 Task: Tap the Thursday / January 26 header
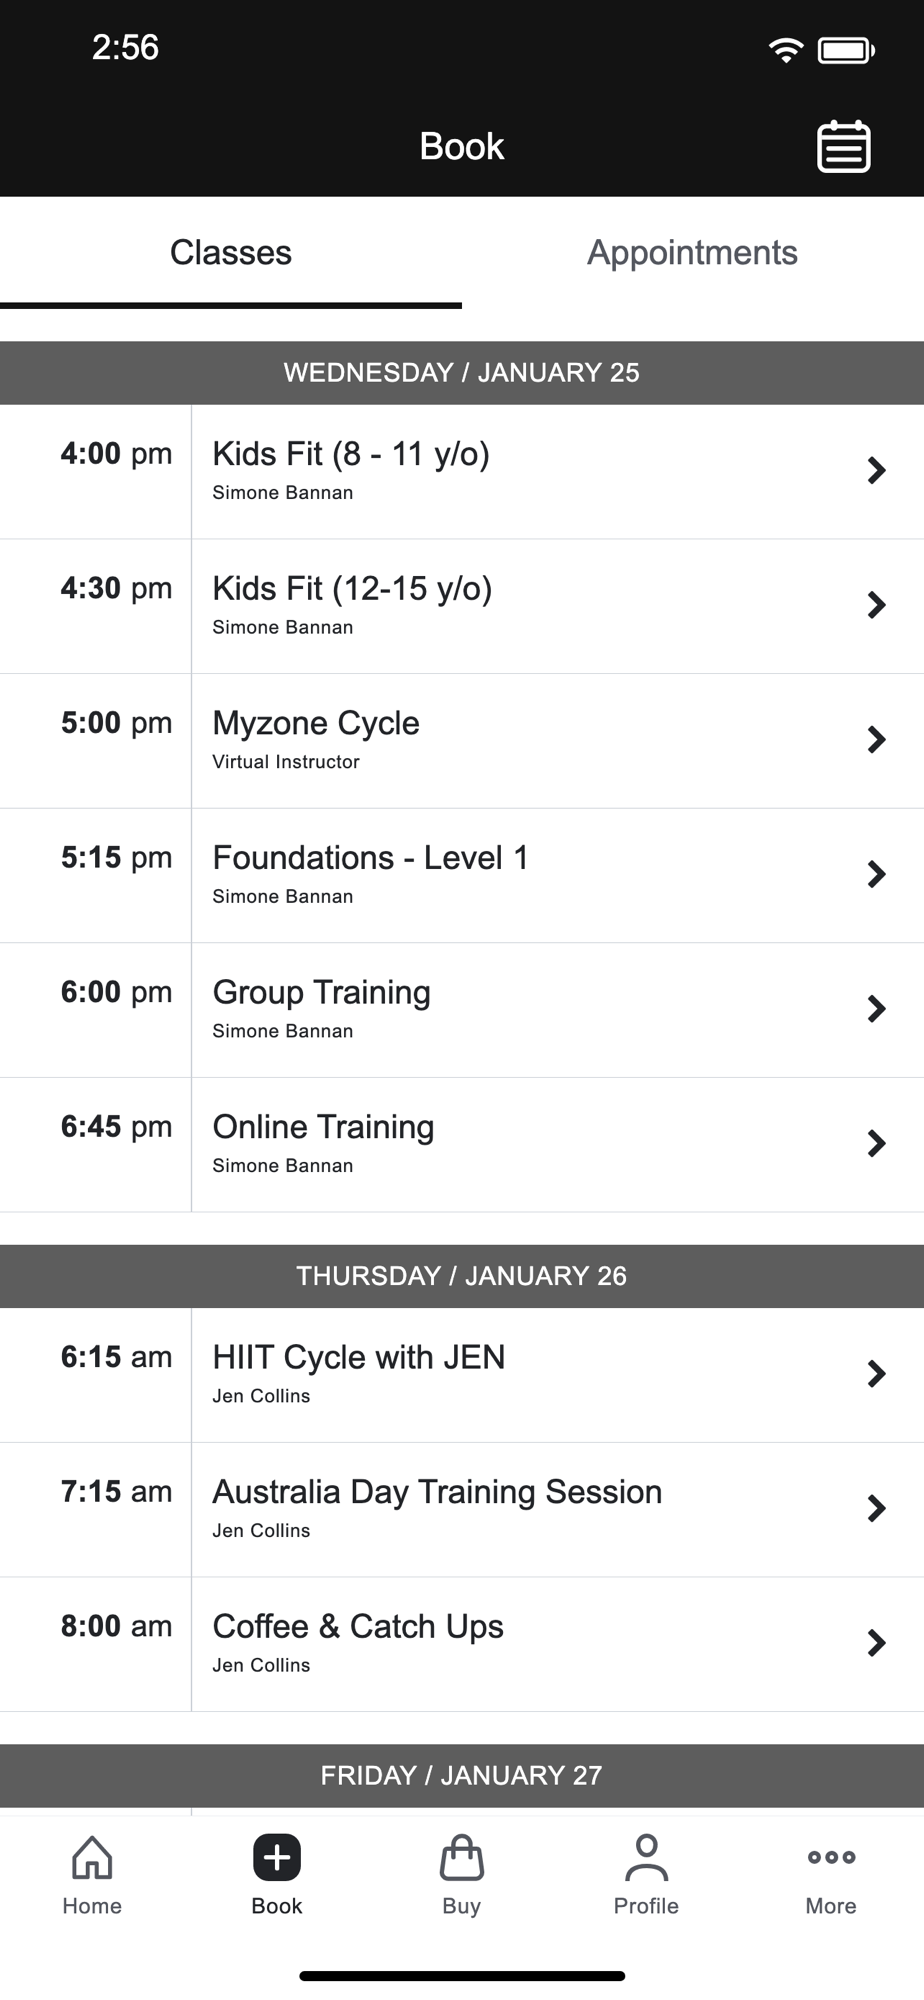tap(462, 1276)
